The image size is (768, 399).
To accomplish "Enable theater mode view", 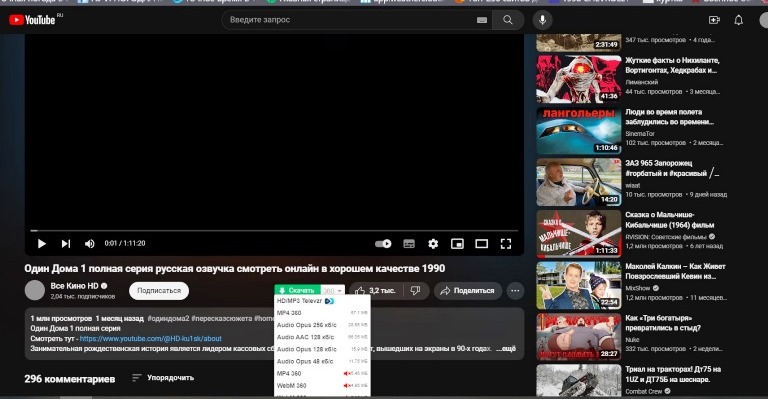I will click(481, 243).
